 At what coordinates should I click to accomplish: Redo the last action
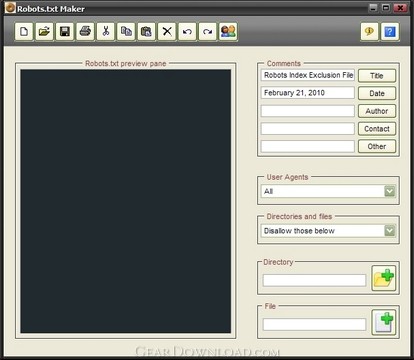[208, 32]
